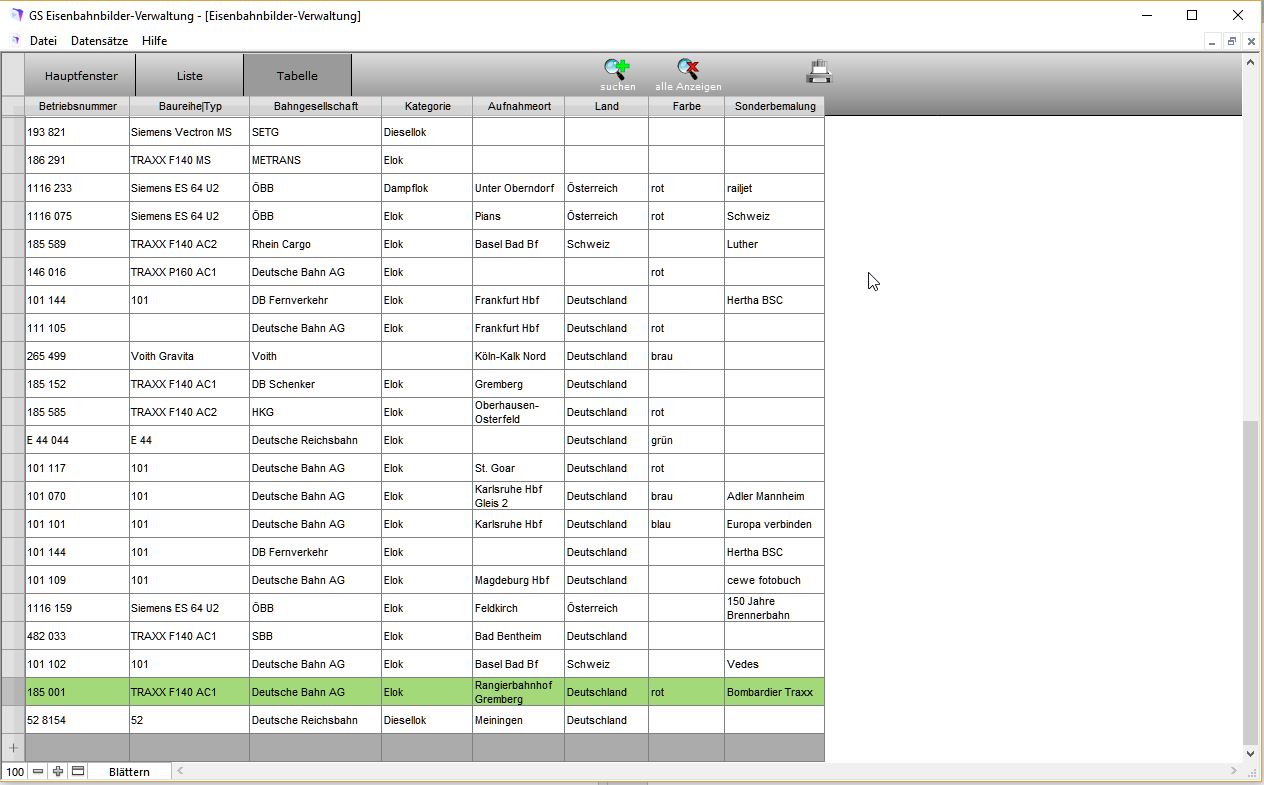Sort by Betriebsnummer column header
This screenshot has width=1264, height=785.
click(x=78, y=106)
